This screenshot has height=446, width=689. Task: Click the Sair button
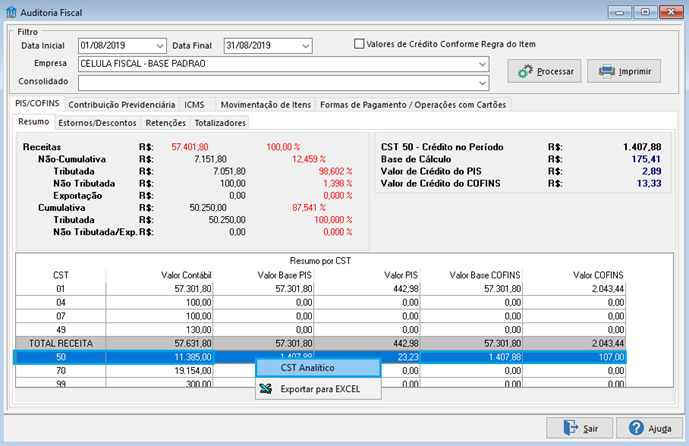point(580,428)
